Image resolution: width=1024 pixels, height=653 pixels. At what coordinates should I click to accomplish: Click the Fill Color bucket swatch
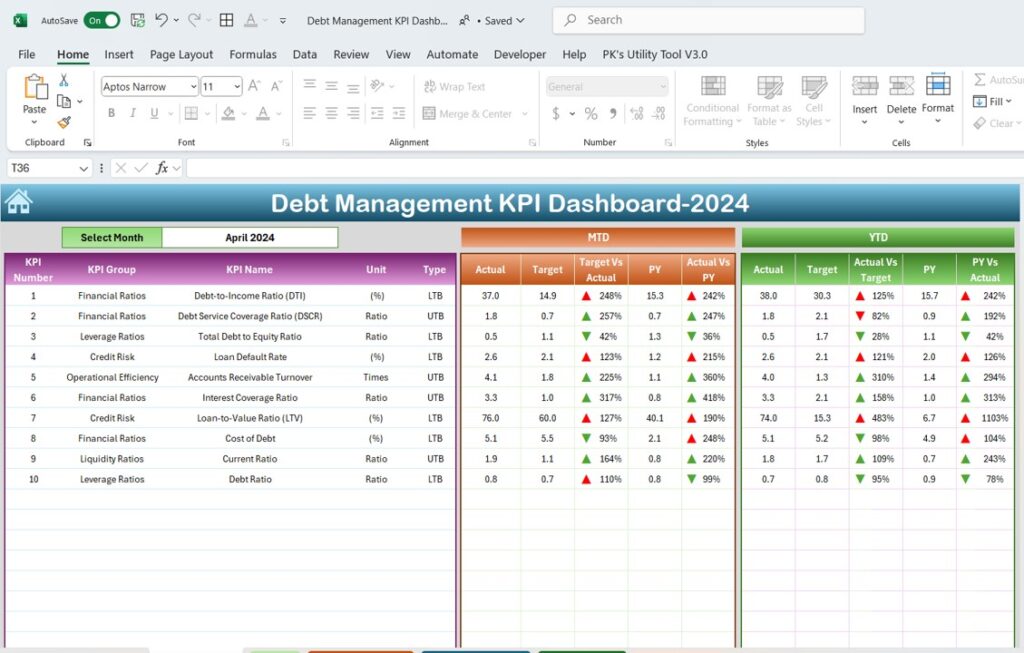pyautogui.click(x=228, y=114)
